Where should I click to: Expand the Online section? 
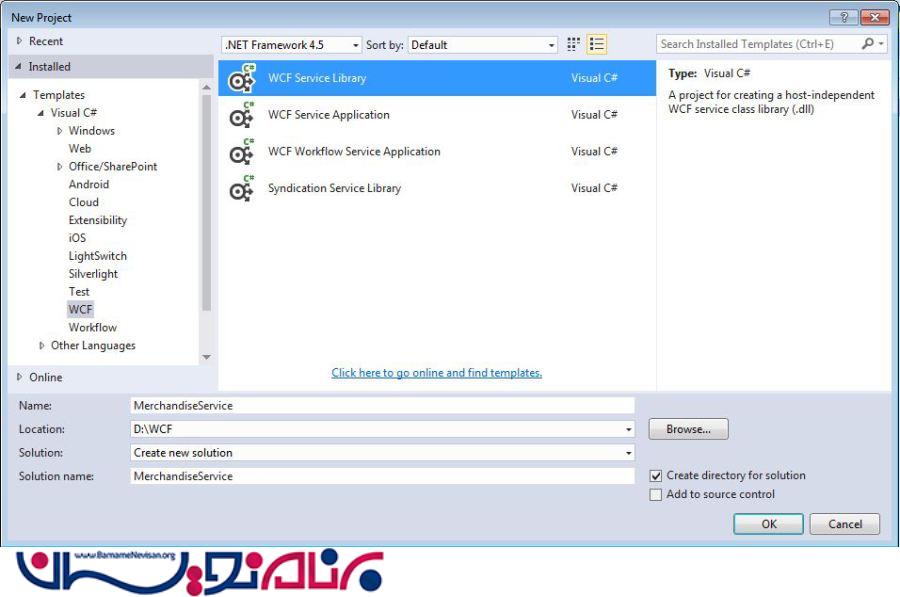point(20,377)
